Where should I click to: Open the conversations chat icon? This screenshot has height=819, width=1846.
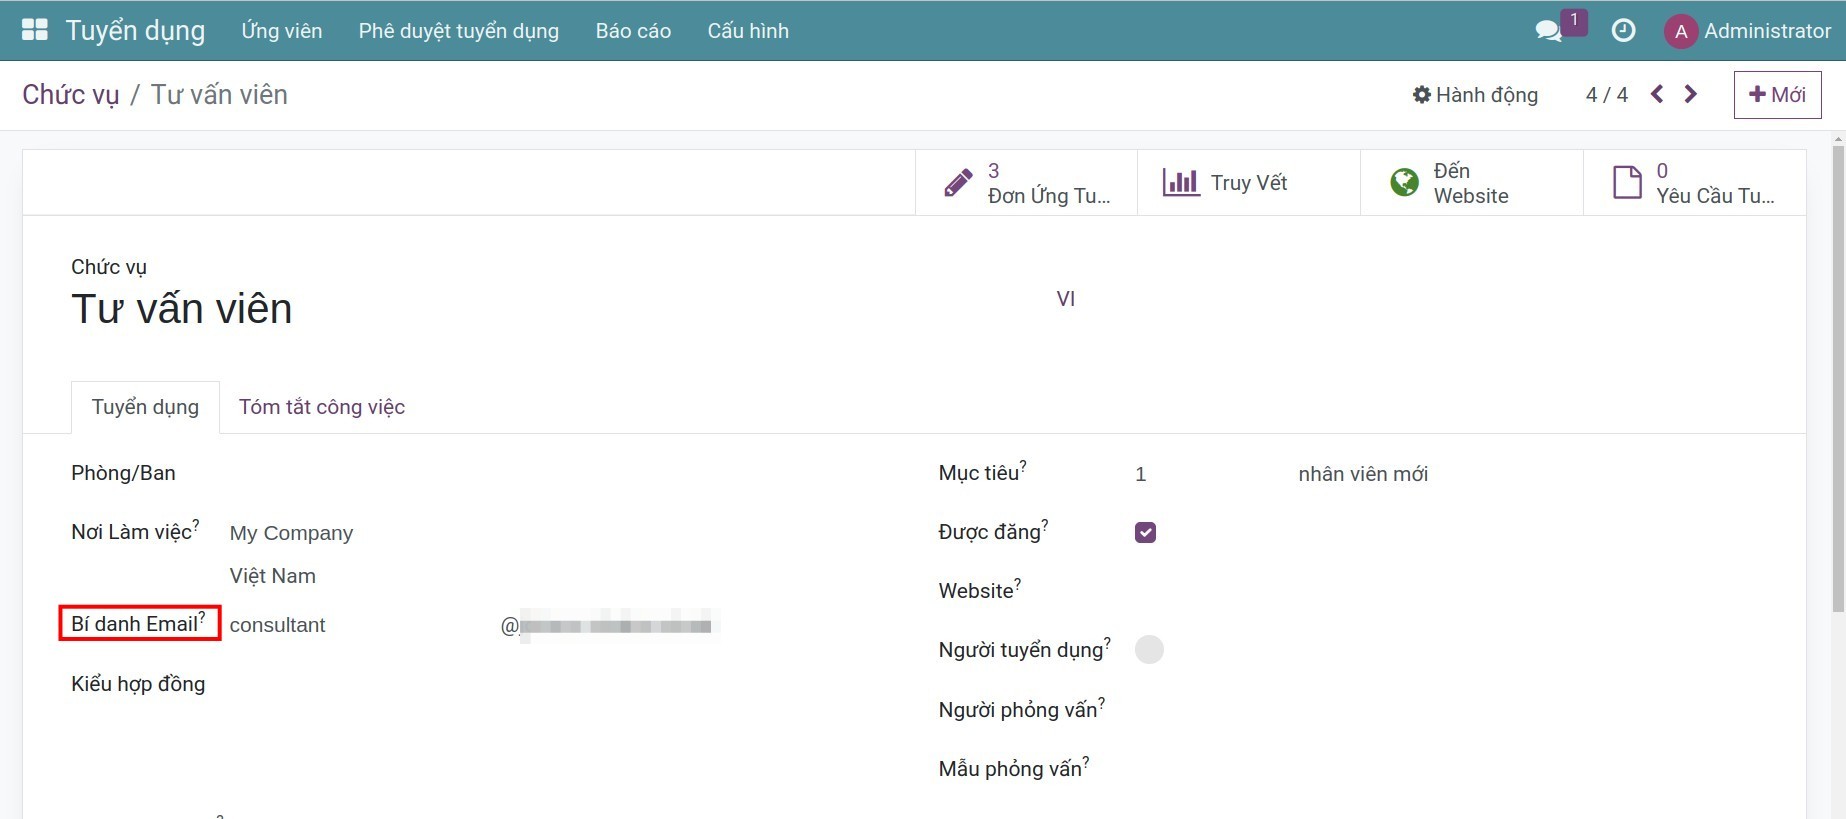[x=1548, y=31]
